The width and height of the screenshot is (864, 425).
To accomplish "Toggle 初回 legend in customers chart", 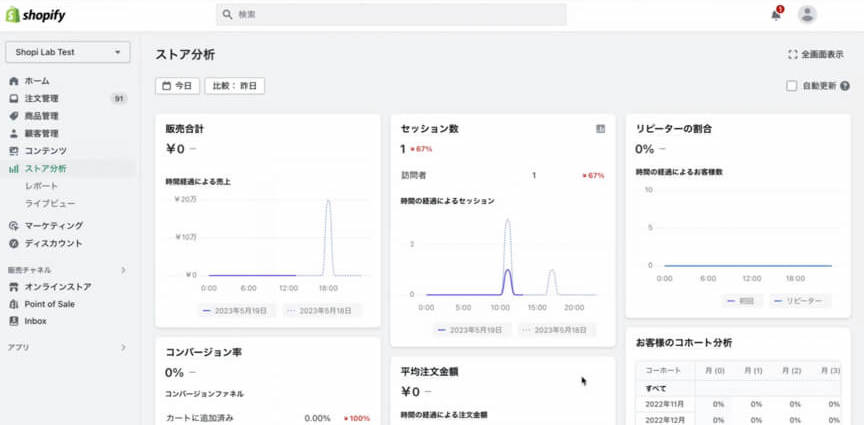I will click(743, 301).
